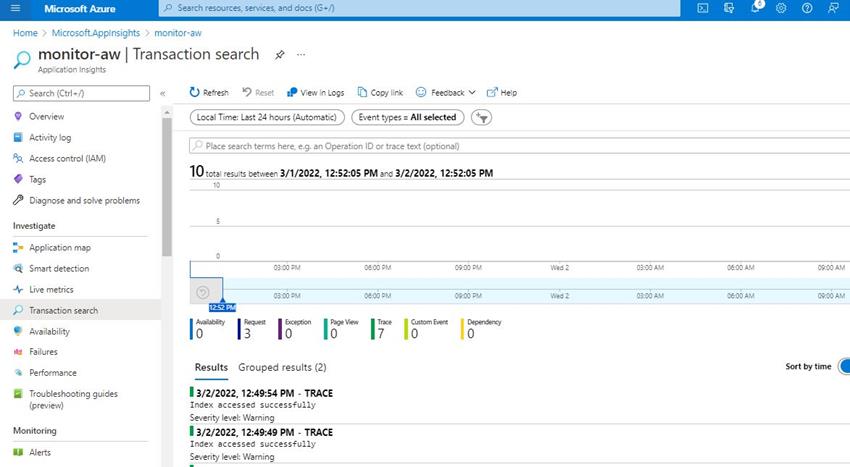850x467 pixels.
Task: Click the Live metrics pulse icon
Action: (x=18, y=290)
